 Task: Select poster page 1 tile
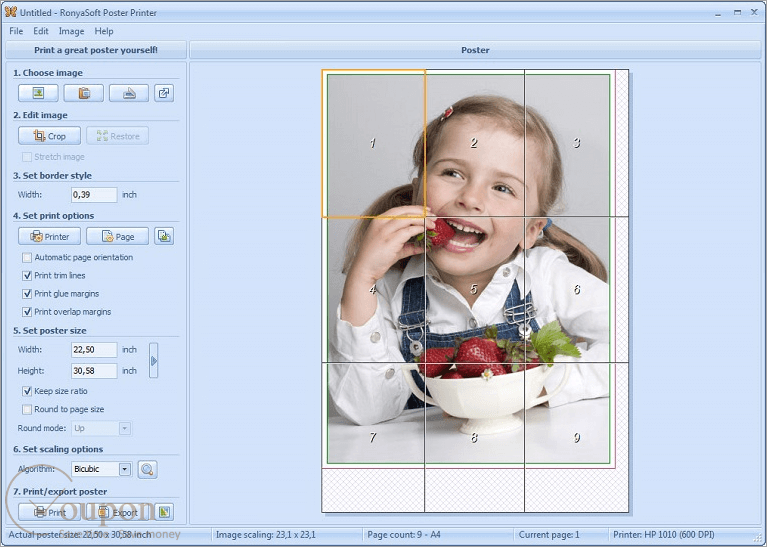pyautogui.click(x=373, y=143)
